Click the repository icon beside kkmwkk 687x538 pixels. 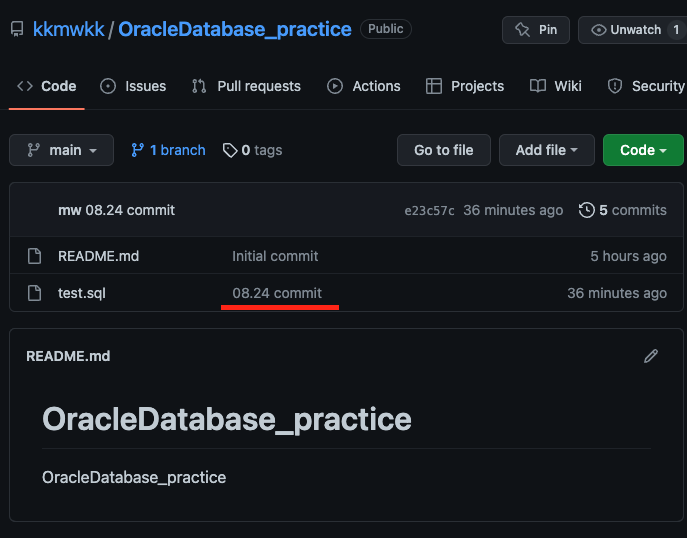[x=17, y=29]
